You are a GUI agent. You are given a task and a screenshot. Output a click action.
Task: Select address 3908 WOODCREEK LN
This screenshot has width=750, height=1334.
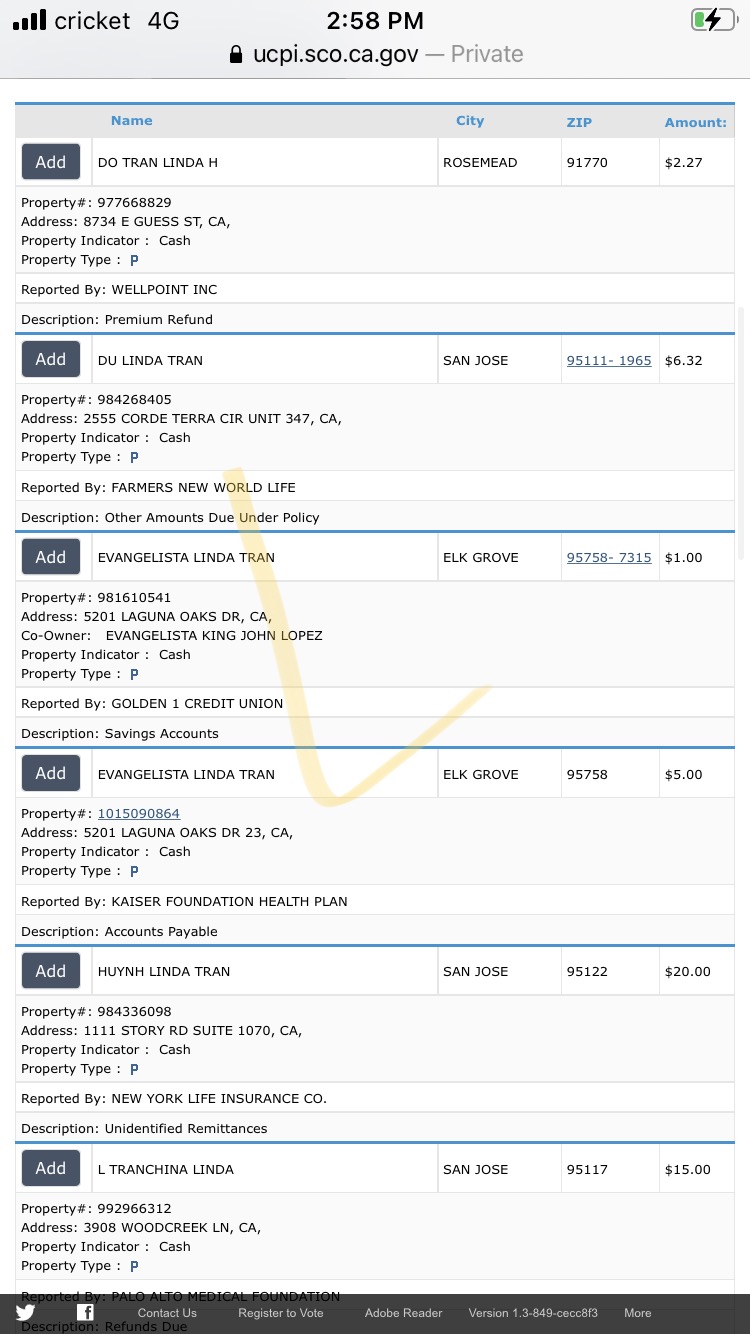click(141, 1228)
